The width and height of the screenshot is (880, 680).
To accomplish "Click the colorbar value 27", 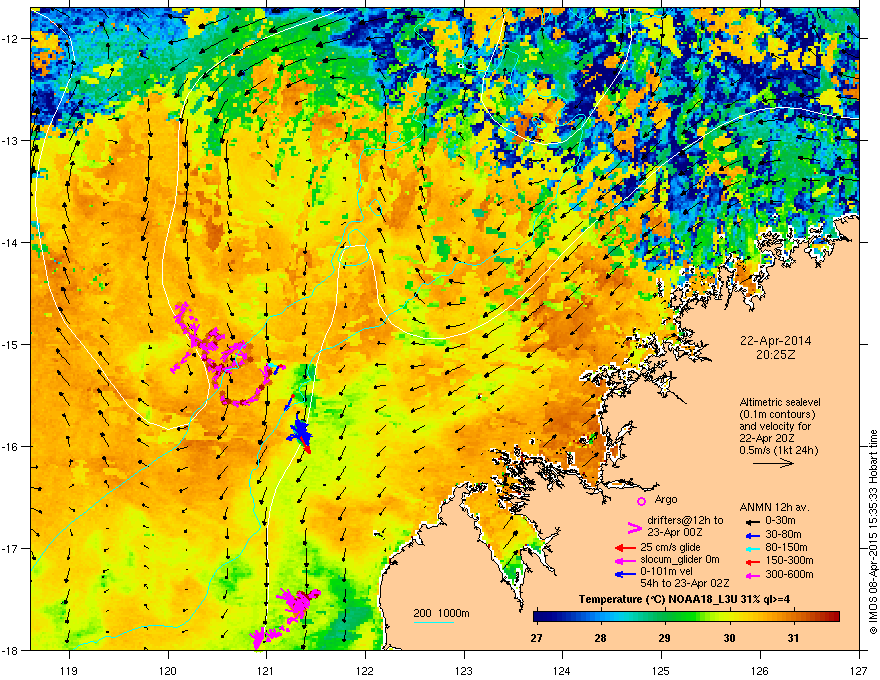I will (537, 638).
